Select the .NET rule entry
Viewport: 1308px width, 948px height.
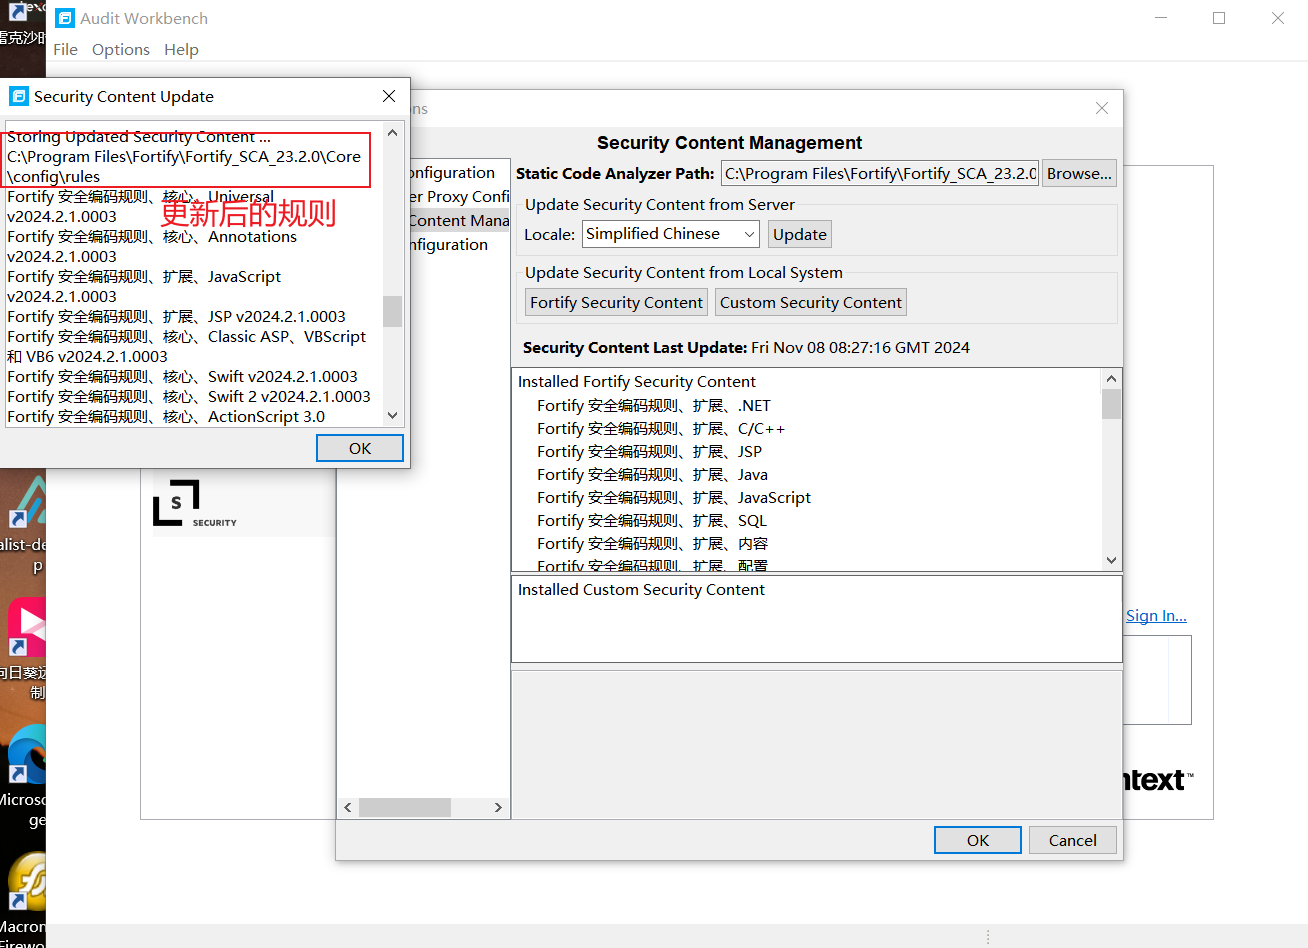click(654, 405)
